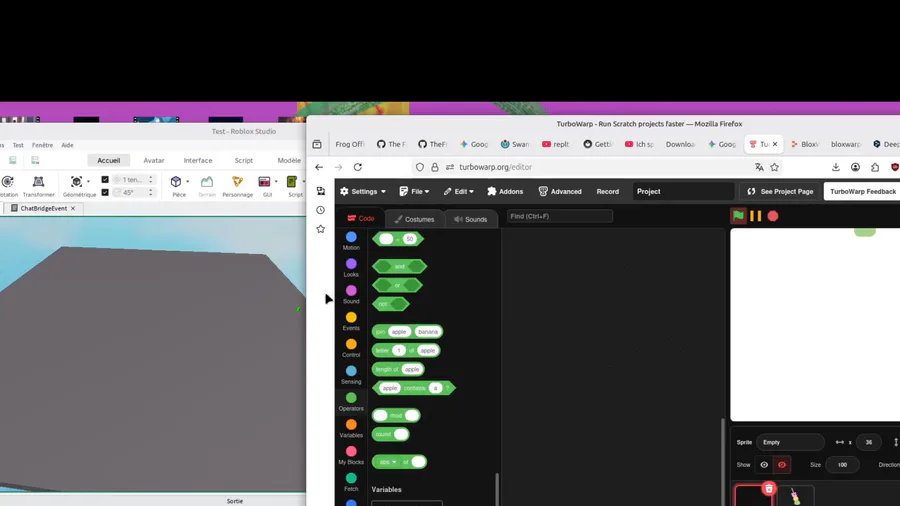Toggle 45° rotation snap checkbox in Roblox Studio
900x506 pixels.
click(105, 192)
